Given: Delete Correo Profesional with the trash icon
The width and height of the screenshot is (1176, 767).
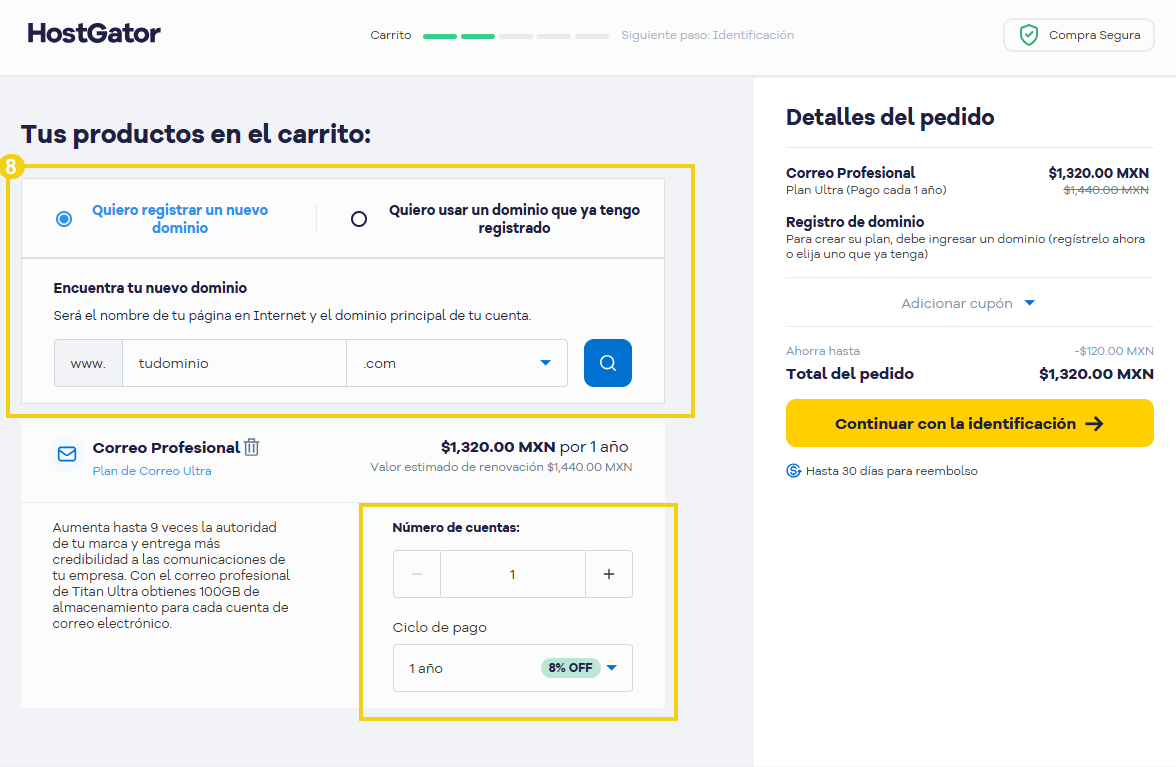Looking at the screenshot, I should click(x=252, y=447).
